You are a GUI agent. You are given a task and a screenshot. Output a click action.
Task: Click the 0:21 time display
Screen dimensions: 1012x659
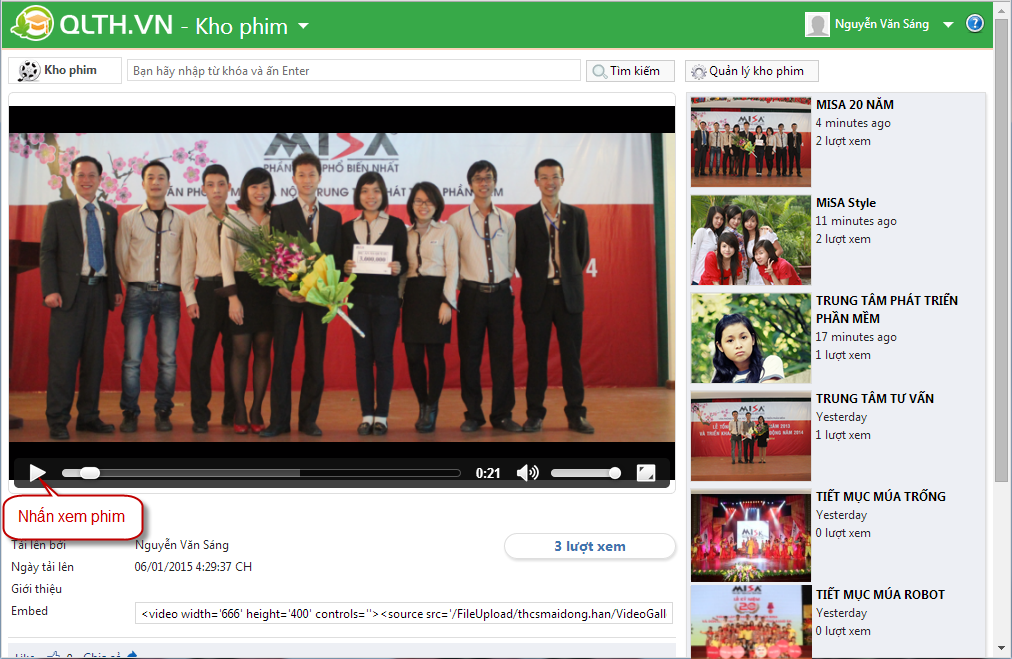pos(488,473)
